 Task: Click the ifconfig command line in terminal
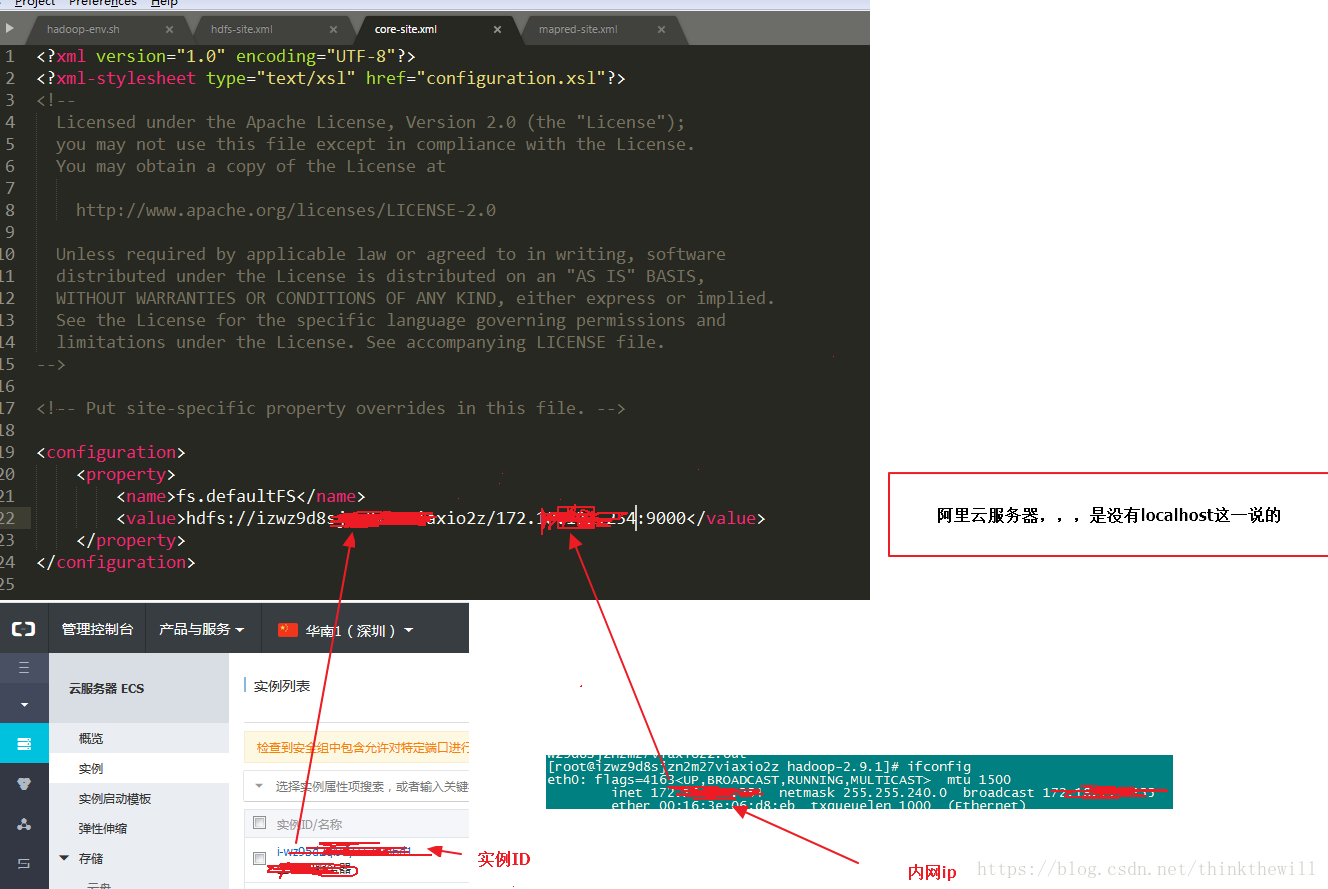pyautogui.click(x=759, y=767)
